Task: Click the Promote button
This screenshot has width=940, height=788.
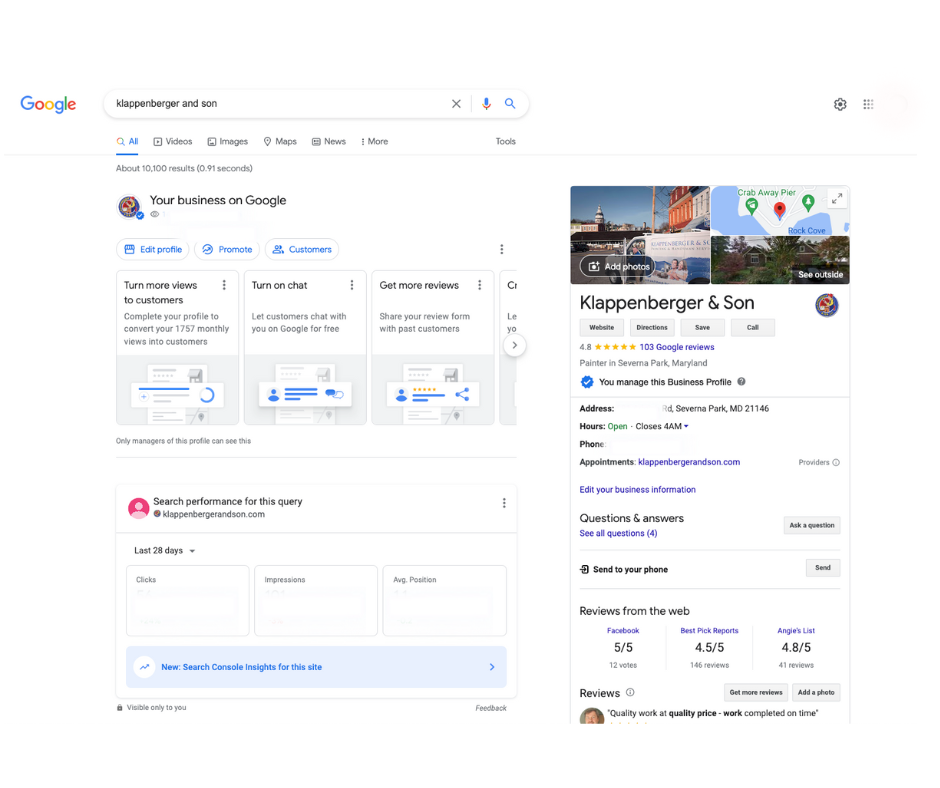Action: click(227, 249)
